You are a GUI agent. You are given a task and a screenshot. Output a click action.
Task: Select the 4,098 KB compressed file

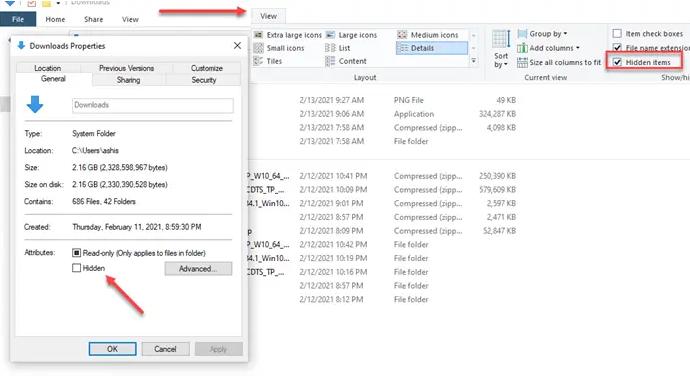(x=383, y=128)
